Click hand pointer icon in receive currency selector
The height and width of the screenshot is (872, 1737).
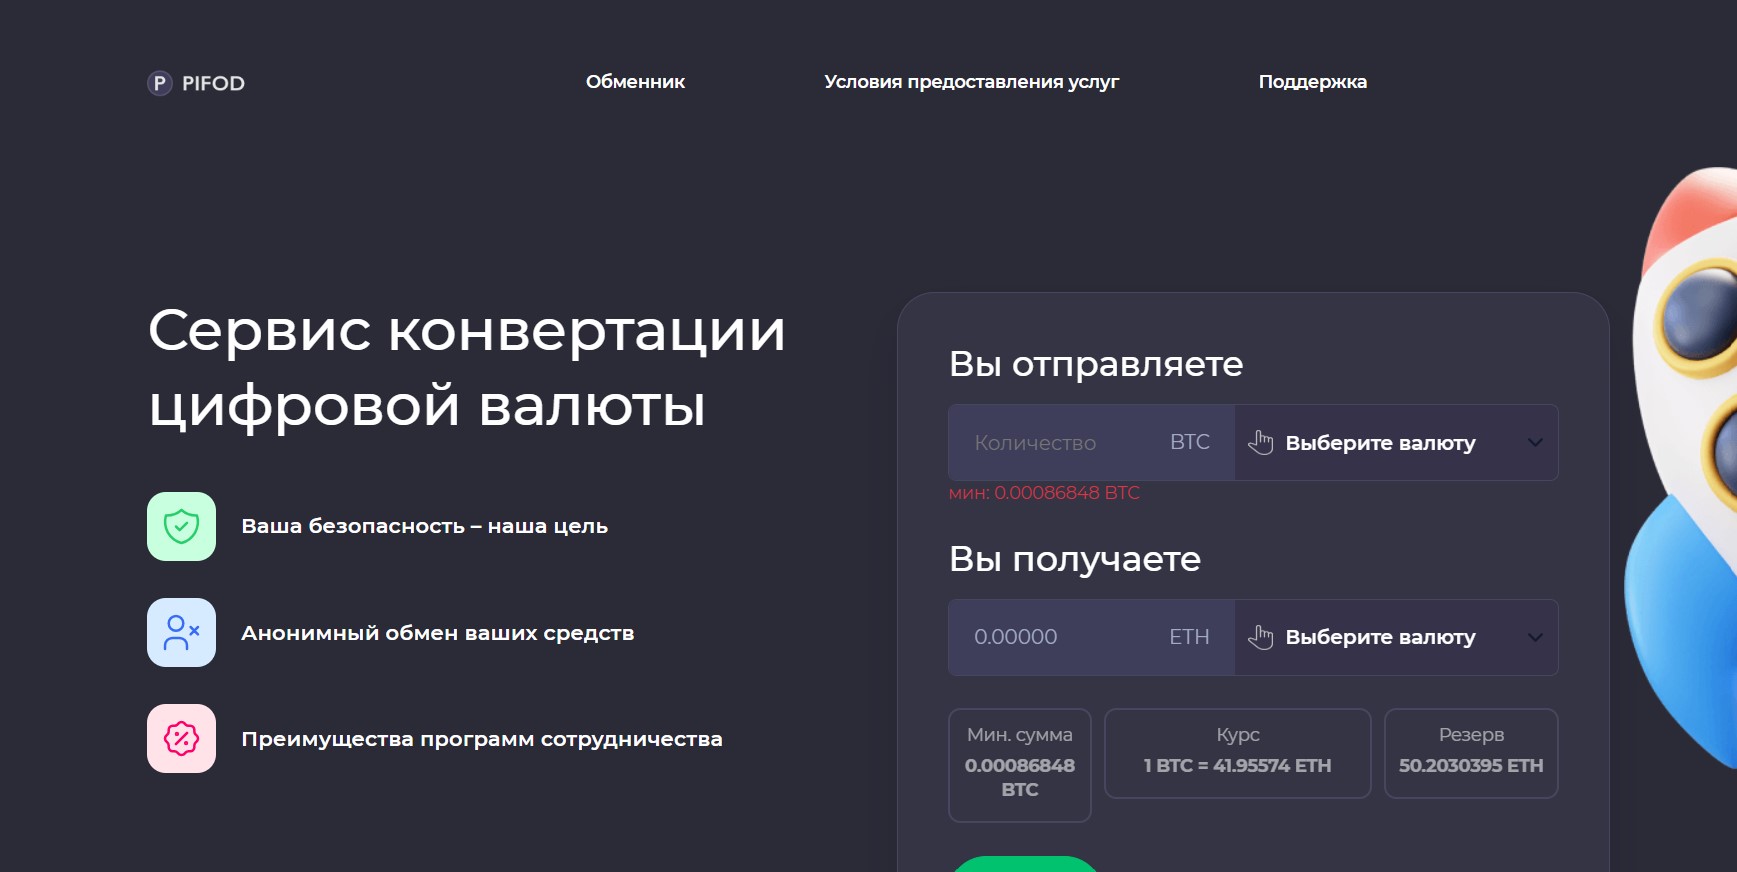point(1261,637)
